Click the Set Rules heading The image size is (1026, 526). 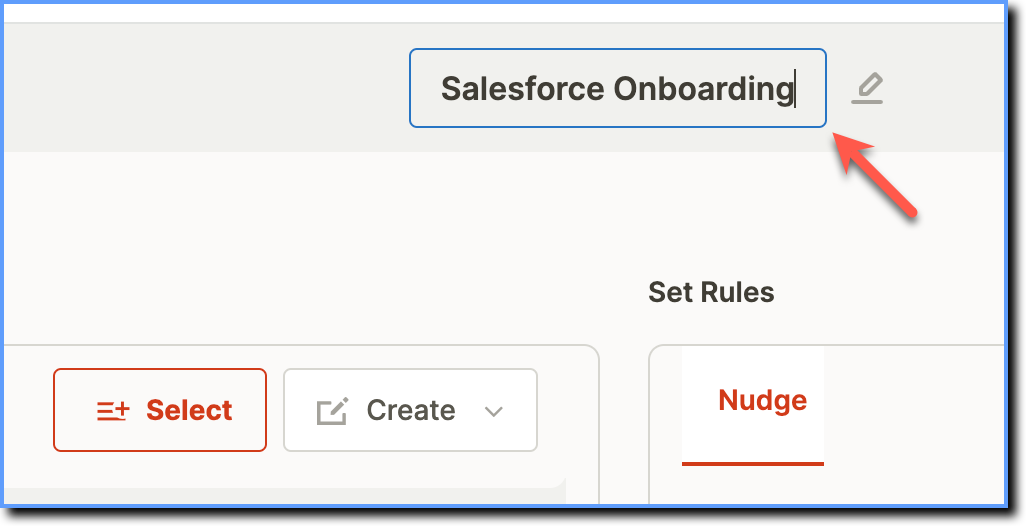[x=711, y=292]
